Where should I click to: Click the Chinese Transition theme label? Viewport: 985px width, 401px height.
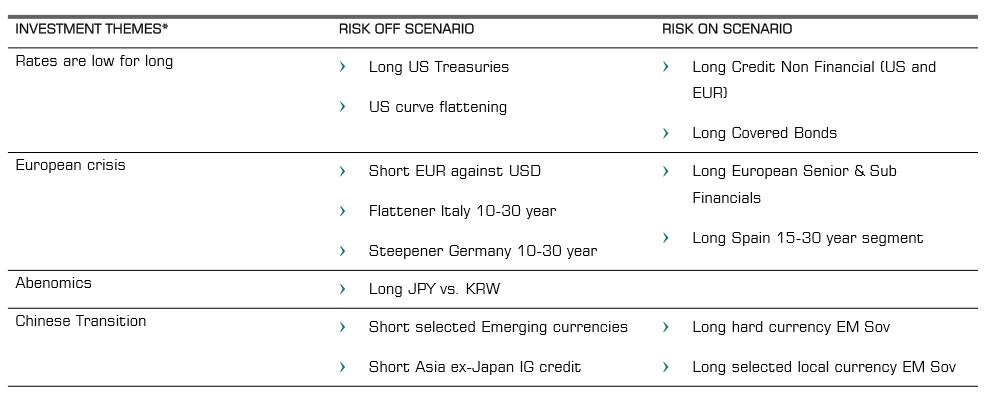coord(80,321)
